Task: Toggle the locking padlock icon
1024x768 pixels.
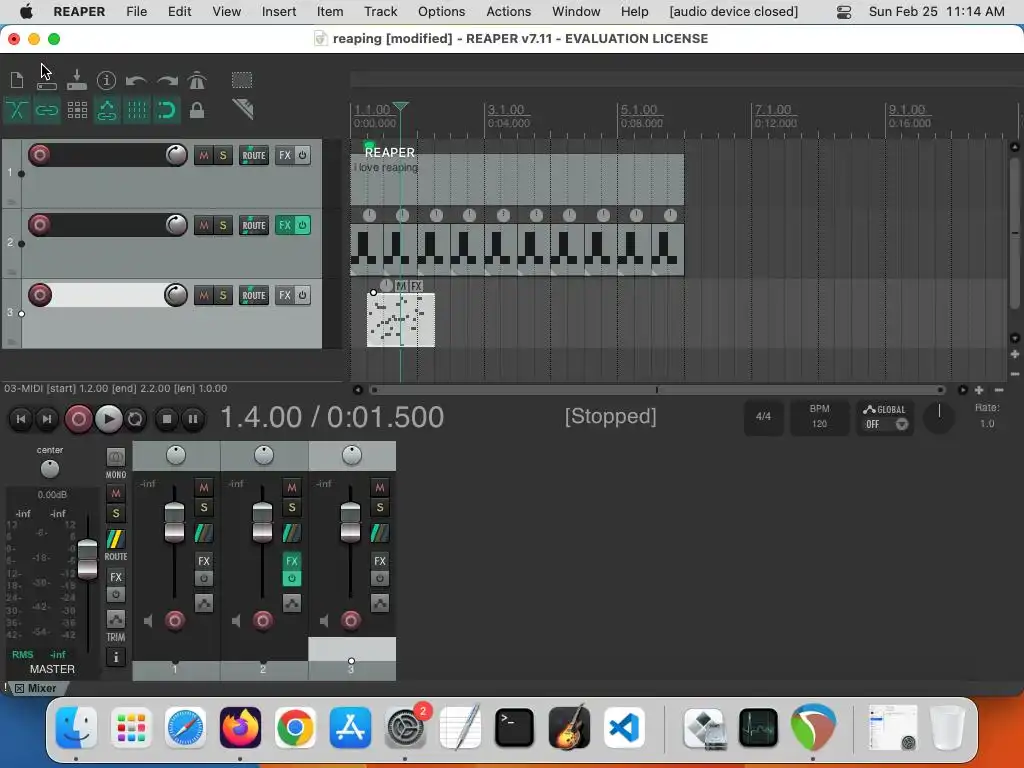Action: coord(197,110)
